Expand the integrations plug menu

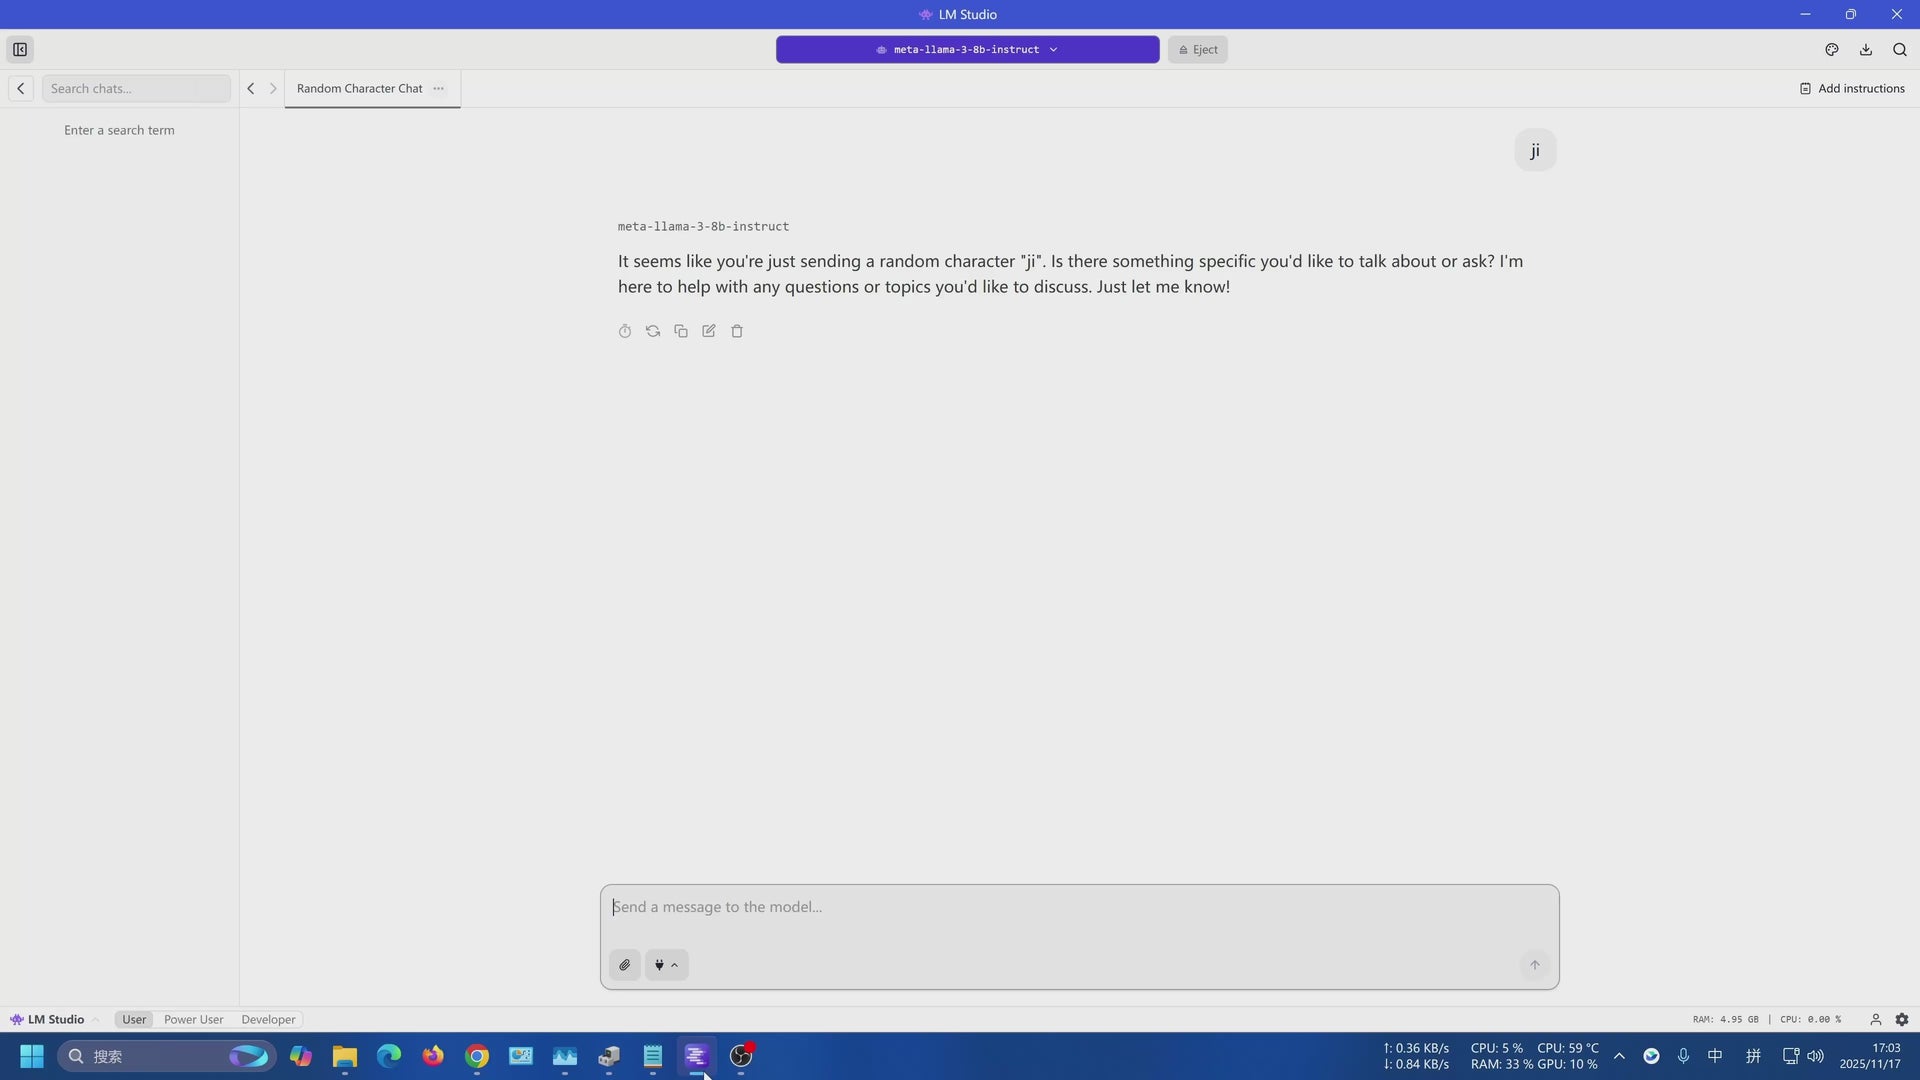click(x=666, y=965)
